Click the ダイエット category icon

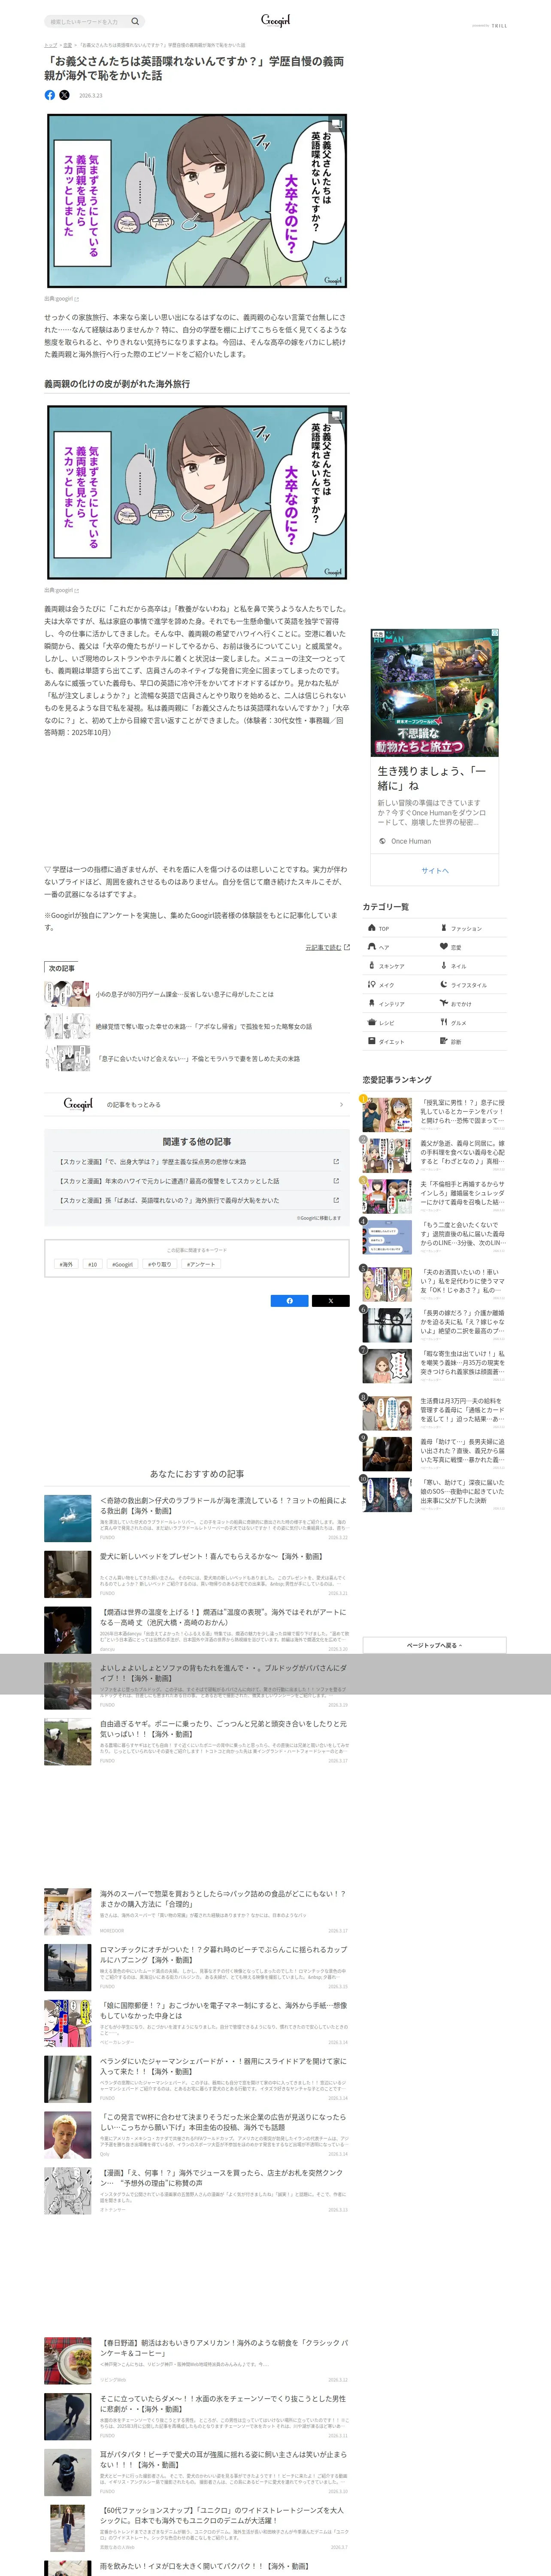[x=372, y=1041]
